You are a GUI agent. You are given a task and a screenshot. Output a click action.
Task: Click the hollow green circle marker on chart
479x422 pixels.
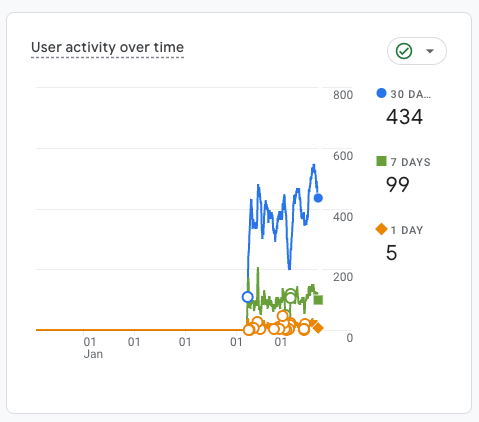tap(291, 298)
